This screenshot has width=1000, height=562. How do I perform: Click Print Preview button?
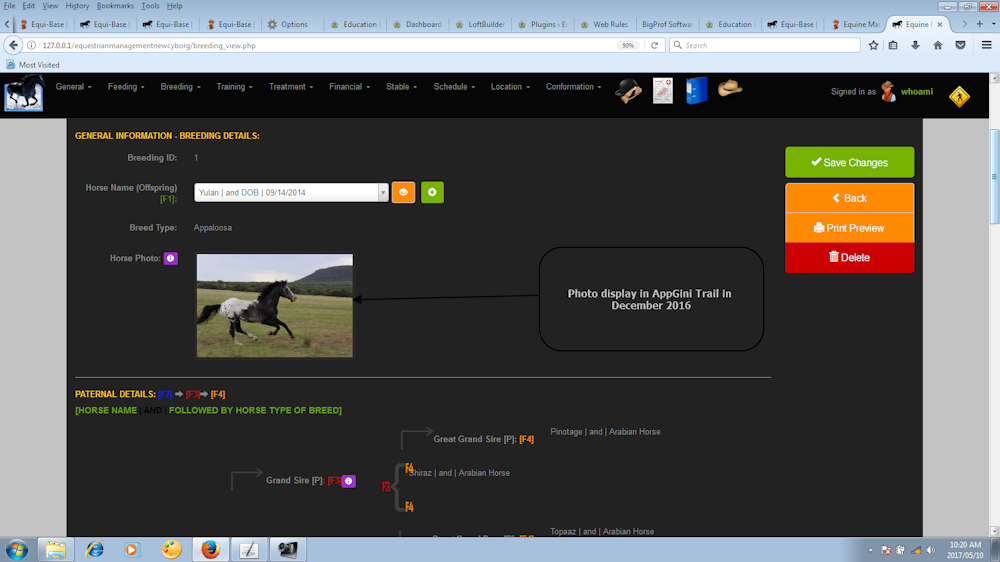point(849,228)
